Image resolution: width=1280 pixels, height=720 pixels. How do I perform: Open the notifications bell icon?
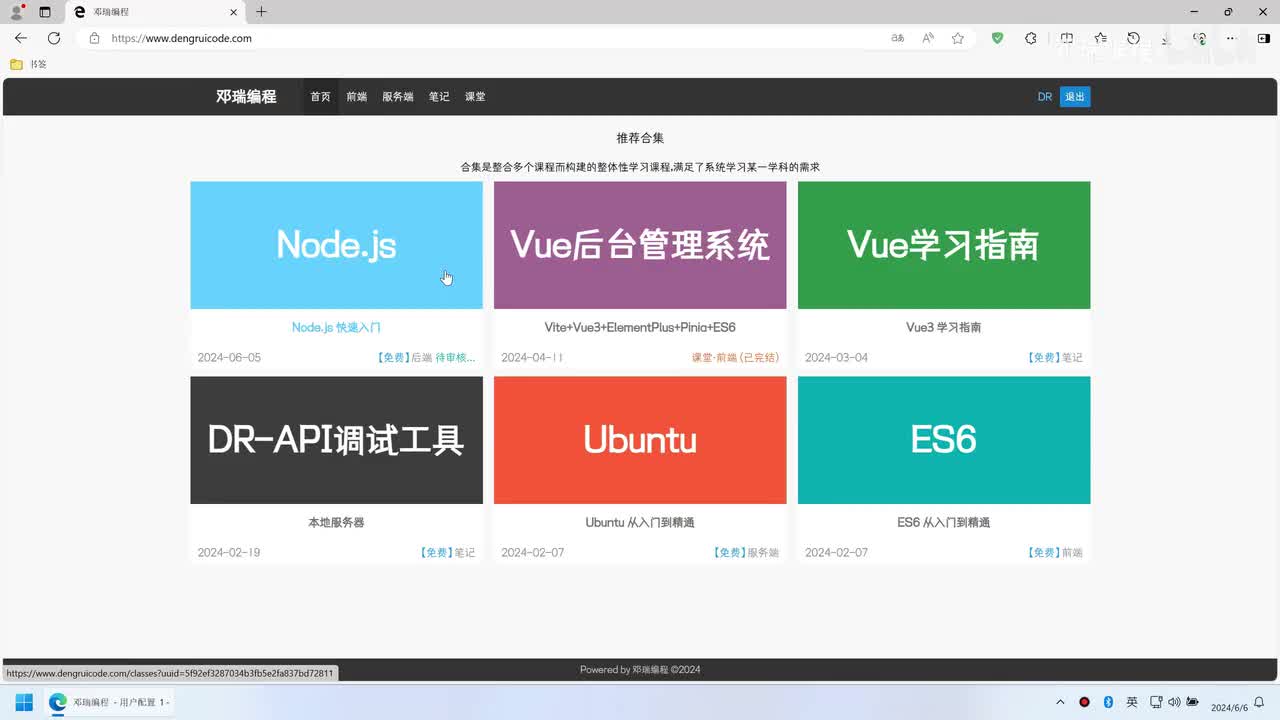[1259, 703]
